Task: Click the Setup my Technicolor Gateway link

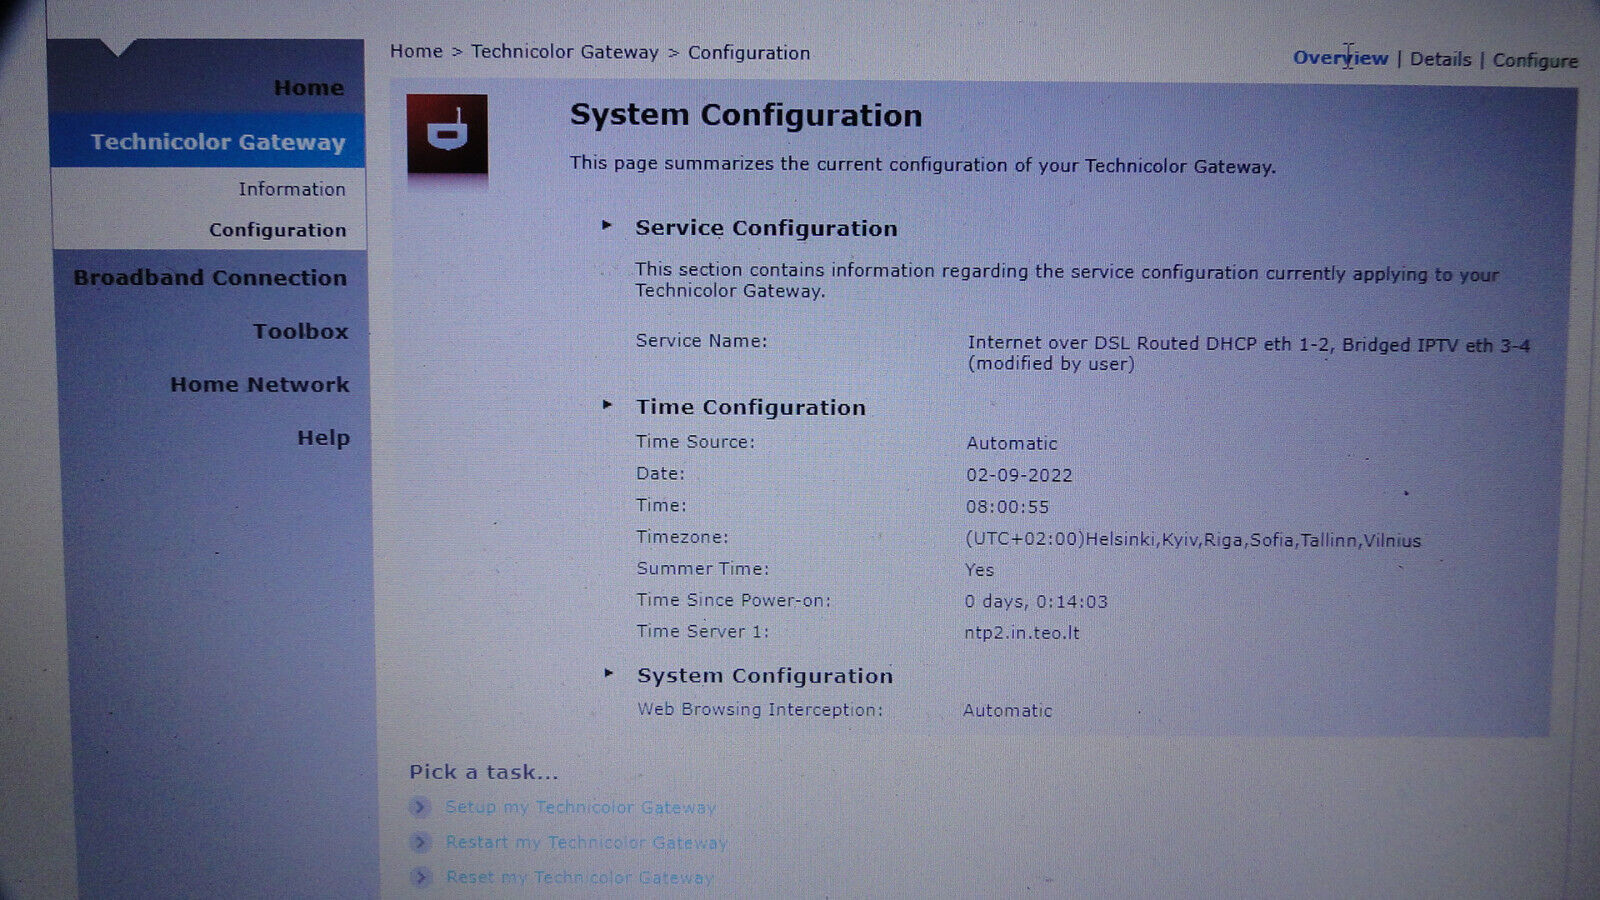Action: (x=581, y=807)
